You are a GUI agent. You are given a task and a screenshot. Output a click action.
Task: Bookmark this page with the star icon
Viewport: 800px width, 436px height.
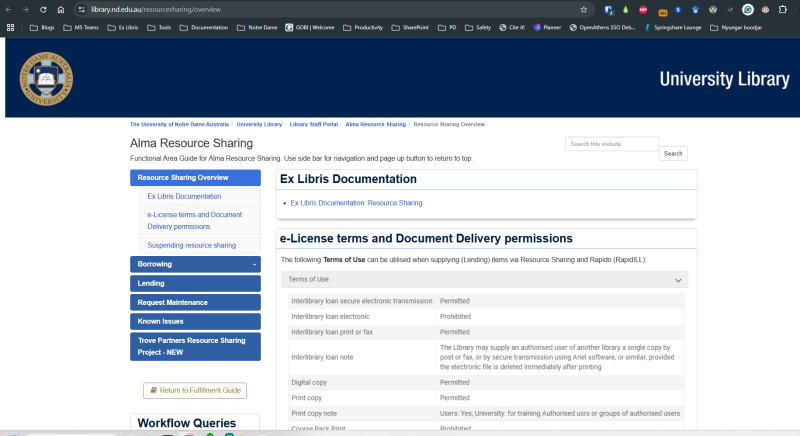pos(584,10)
